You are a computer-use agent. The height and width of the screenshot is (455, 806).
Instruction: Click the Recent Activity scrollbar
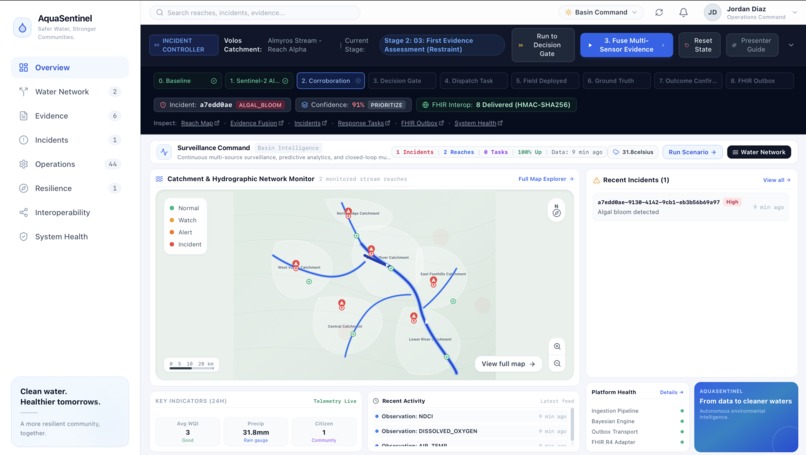572,424
